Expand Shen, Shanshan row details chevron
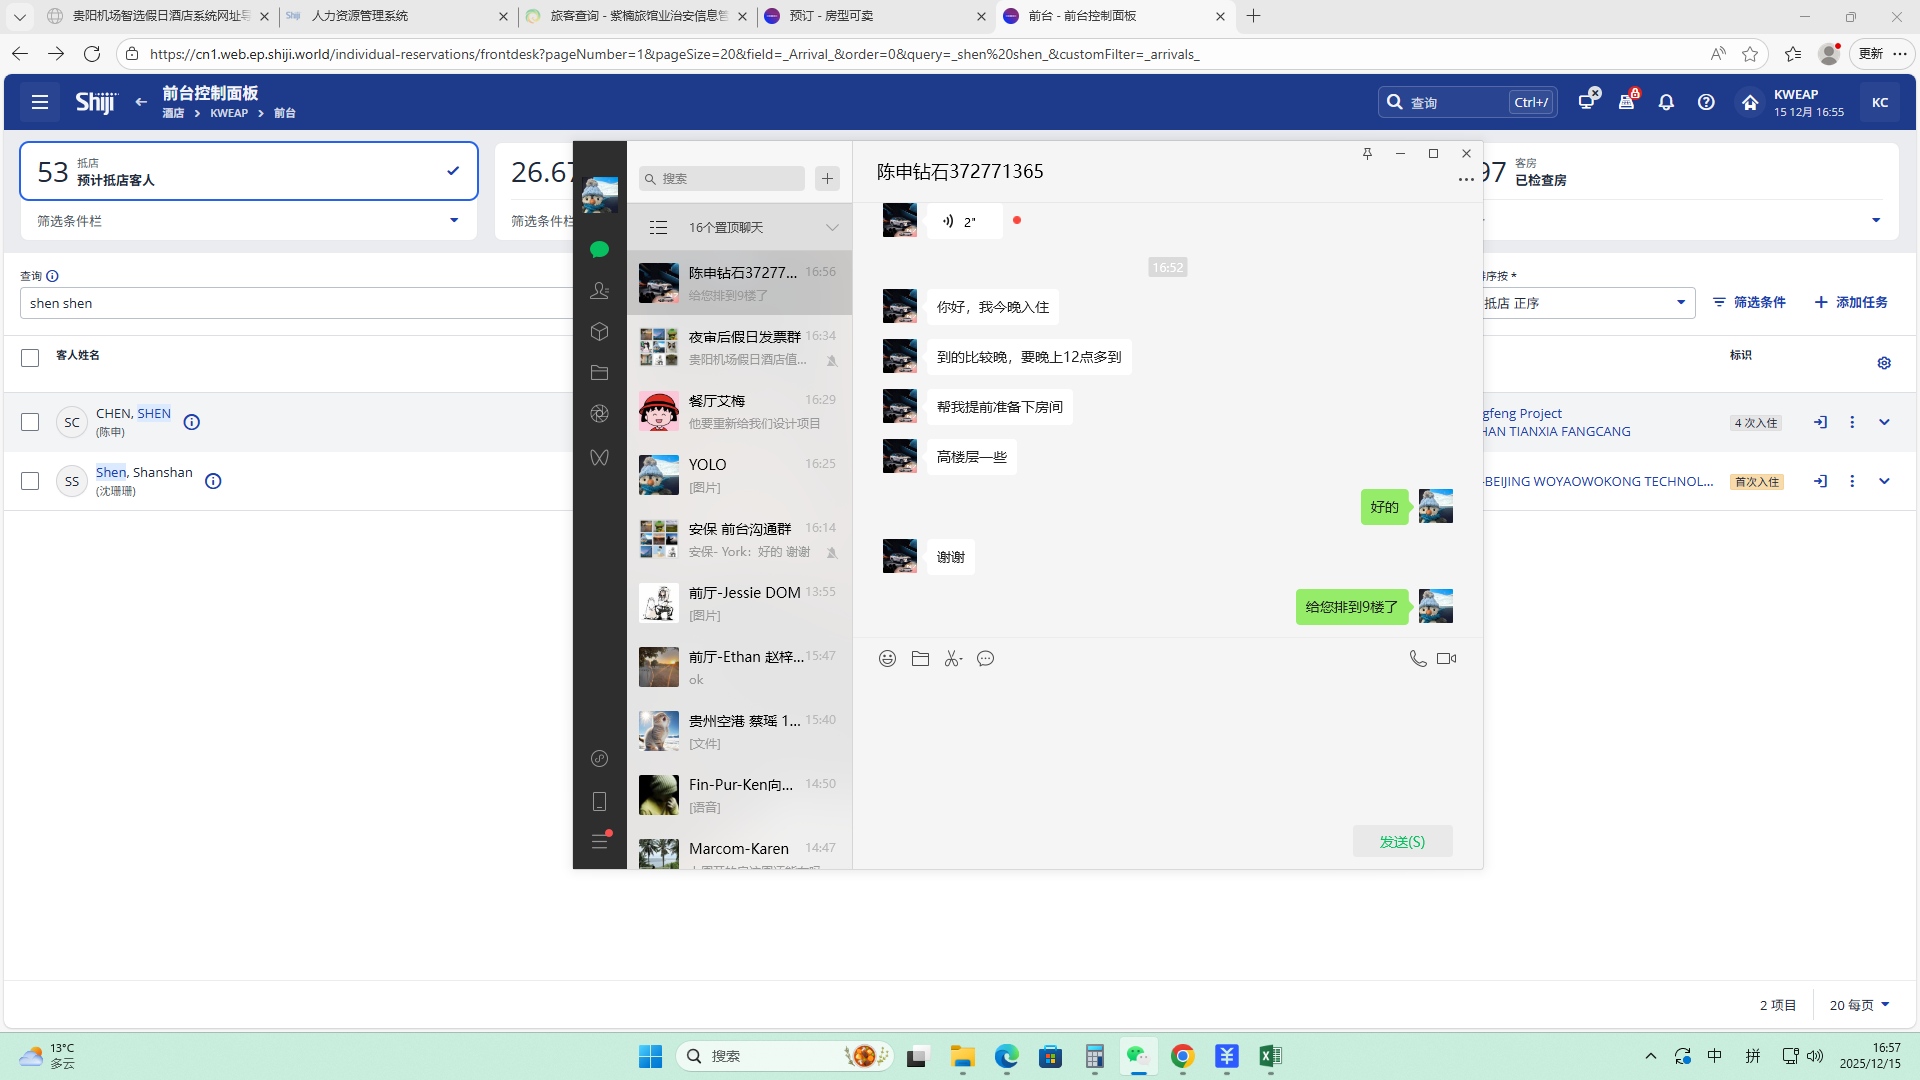 click(1884, 481)
